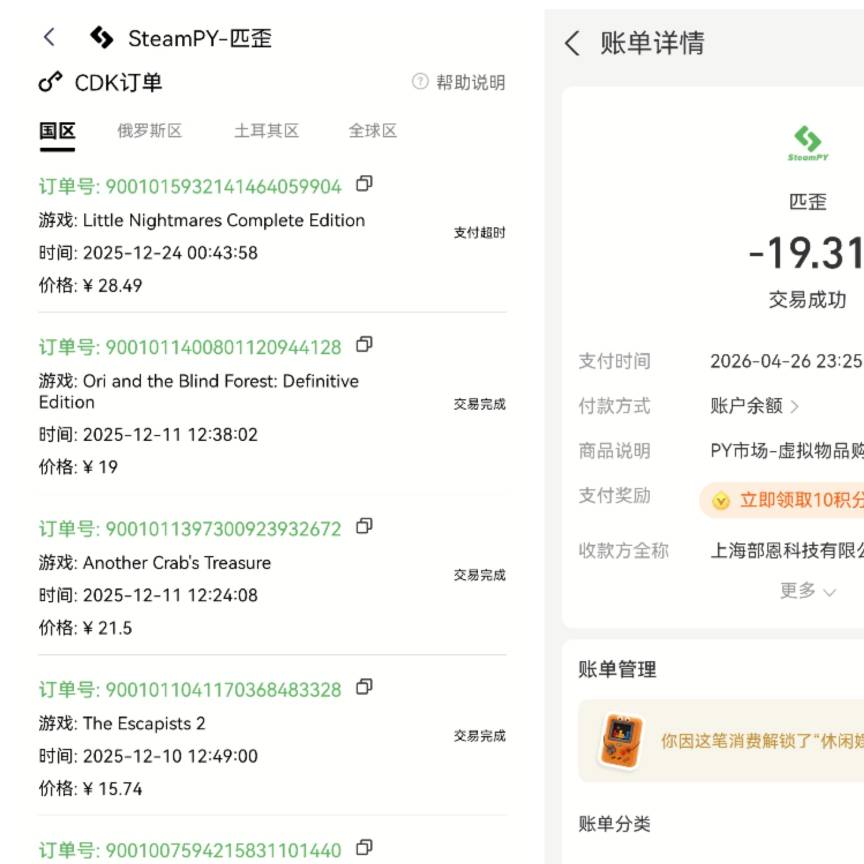
Task: Select order number 9001007594215831101440 text
Action: [223, 850]
